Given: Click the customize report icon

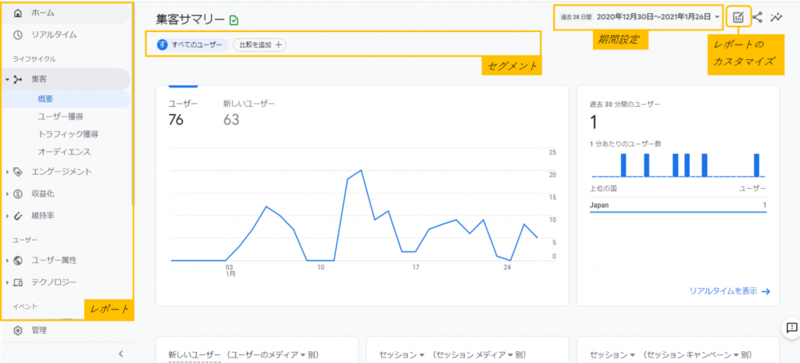Looking at the screenshot, I should pos(738,17).
